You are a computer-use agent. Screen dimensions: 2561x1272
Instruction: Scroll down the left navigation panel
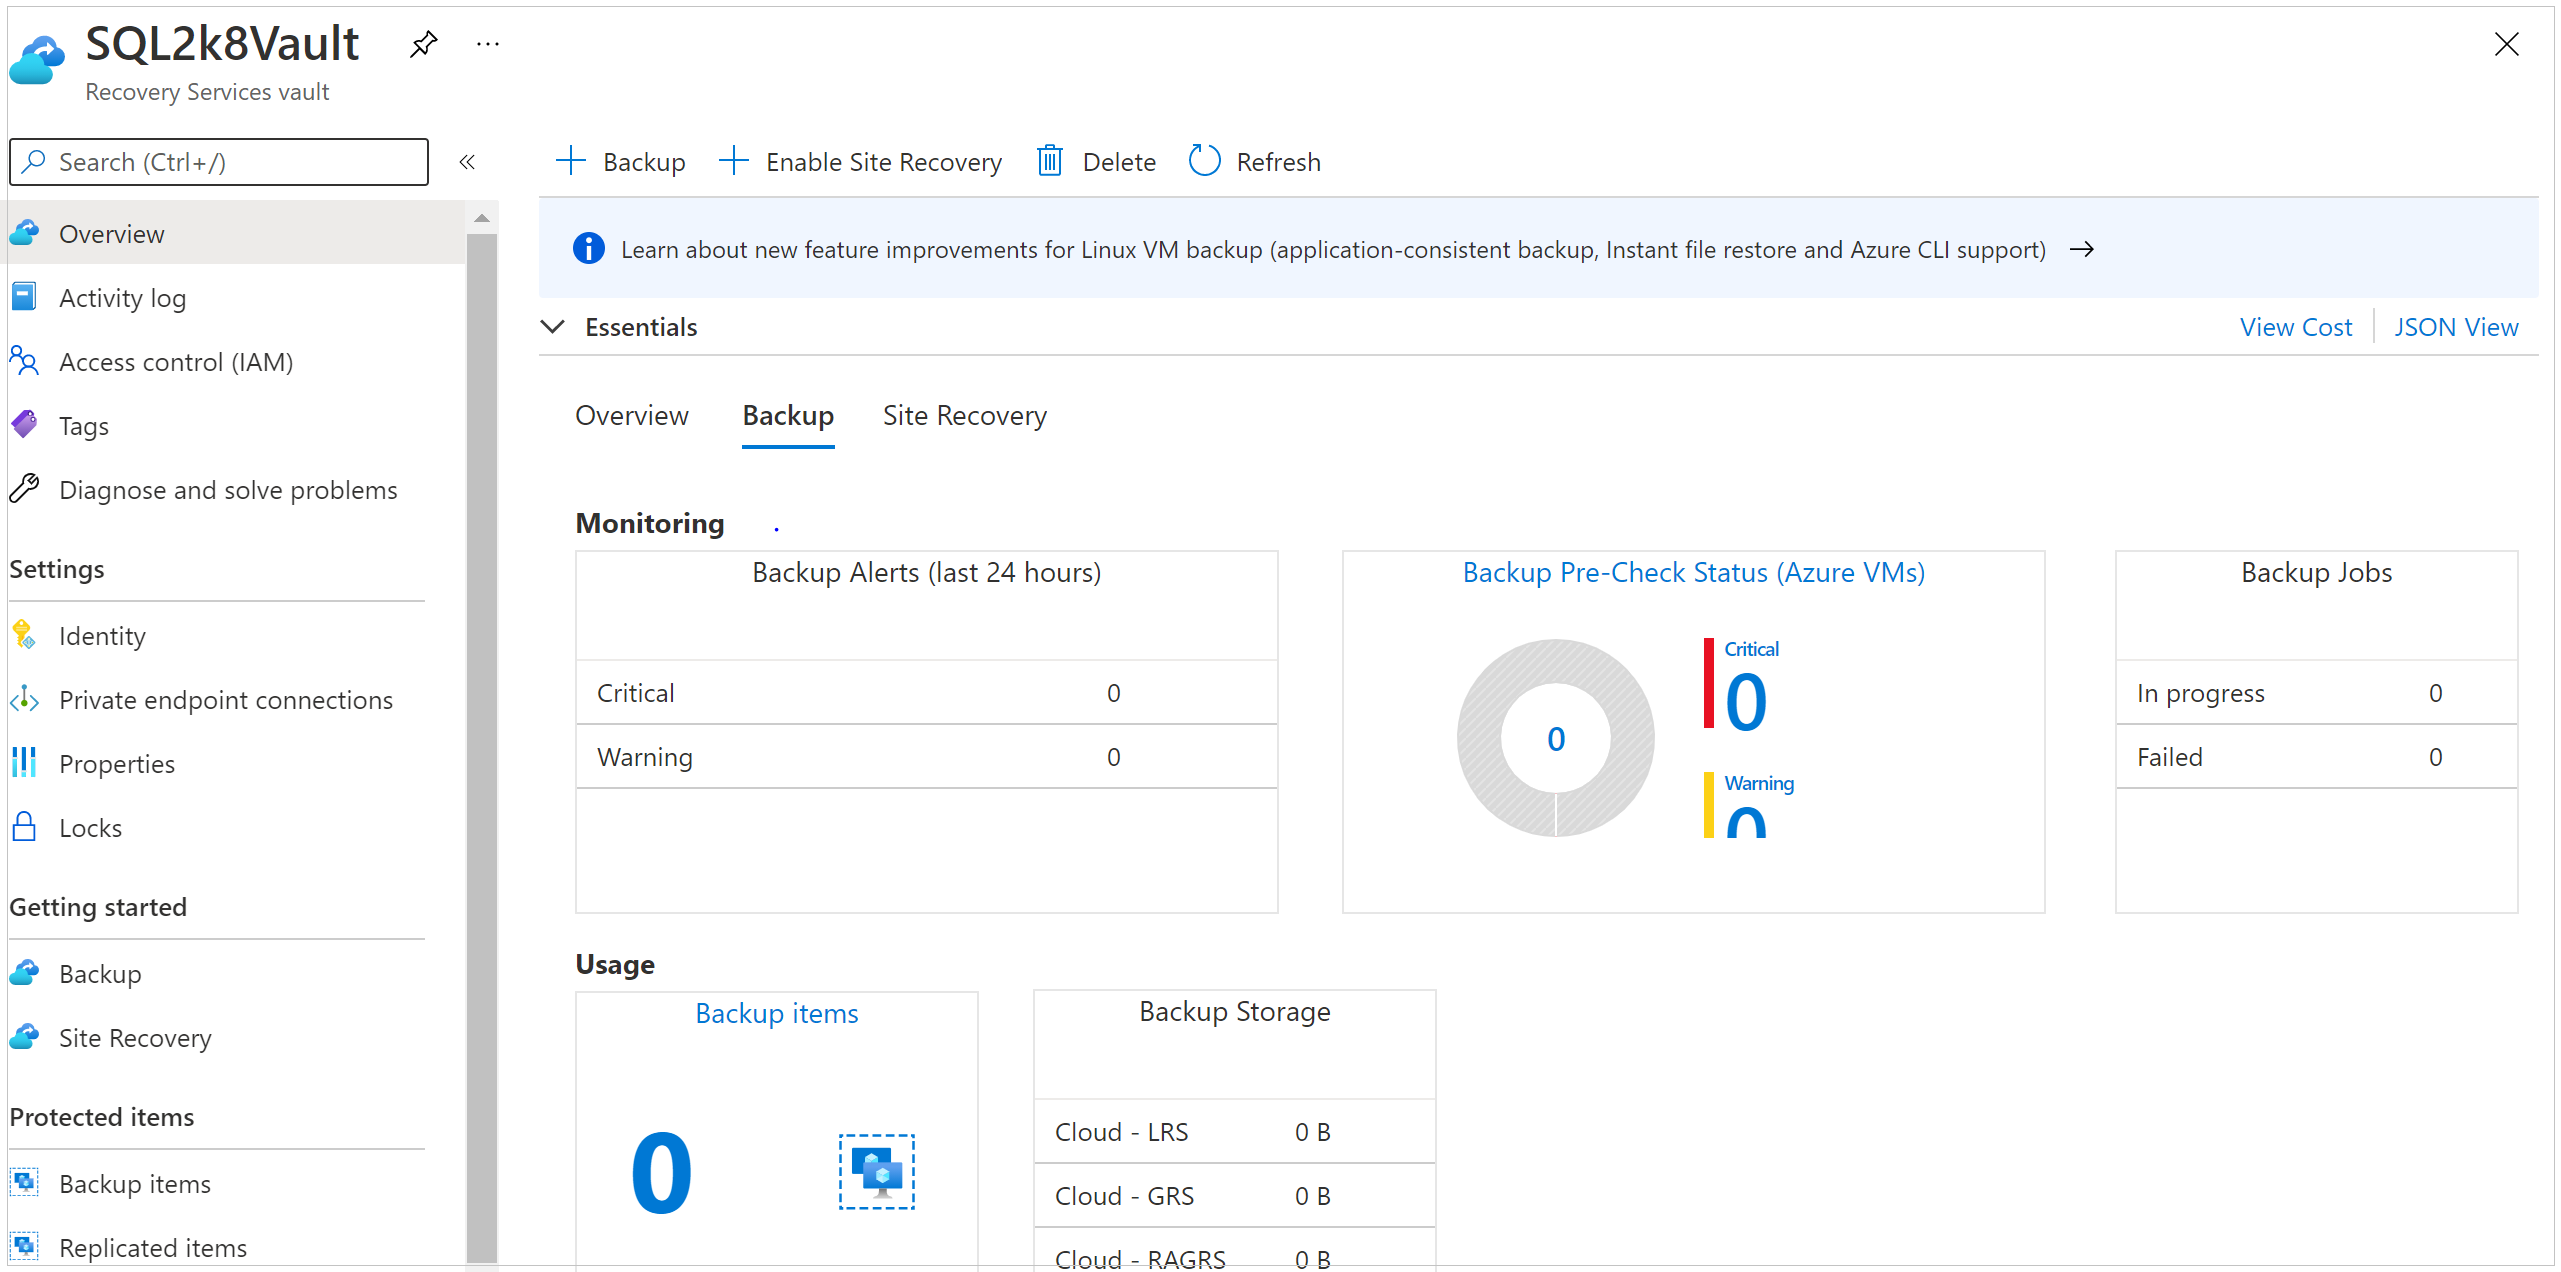(480, 1257)
